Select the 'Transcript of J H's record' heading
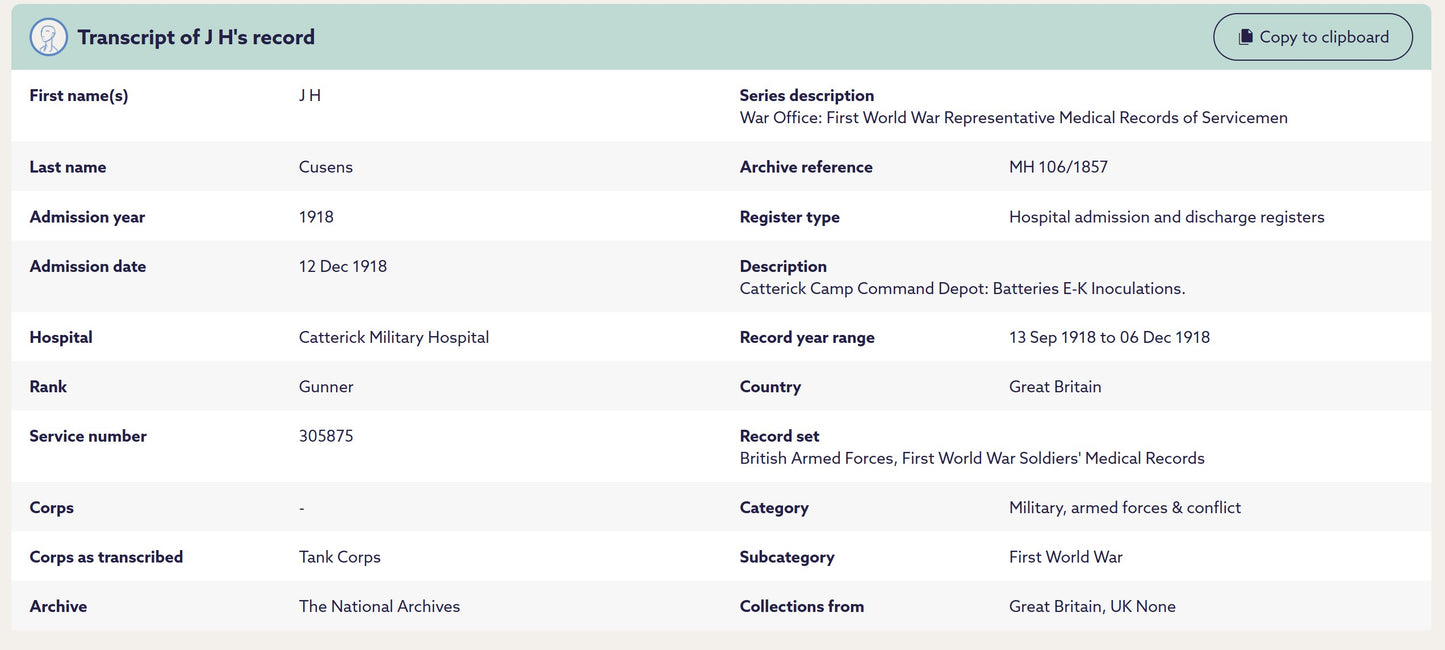The width and height of the screenshot is (1445, 650). click(196, 37)
